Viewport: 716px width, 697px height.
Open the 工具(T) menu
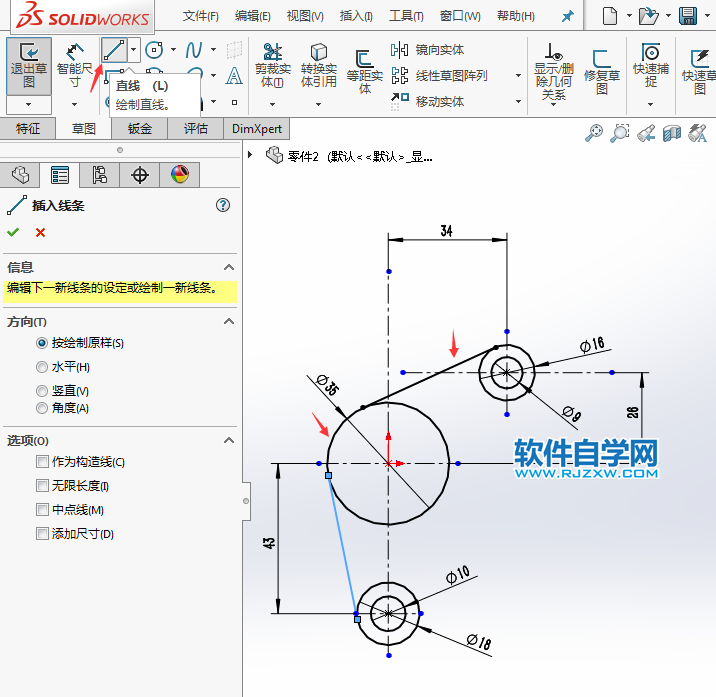tap(406, 16)
